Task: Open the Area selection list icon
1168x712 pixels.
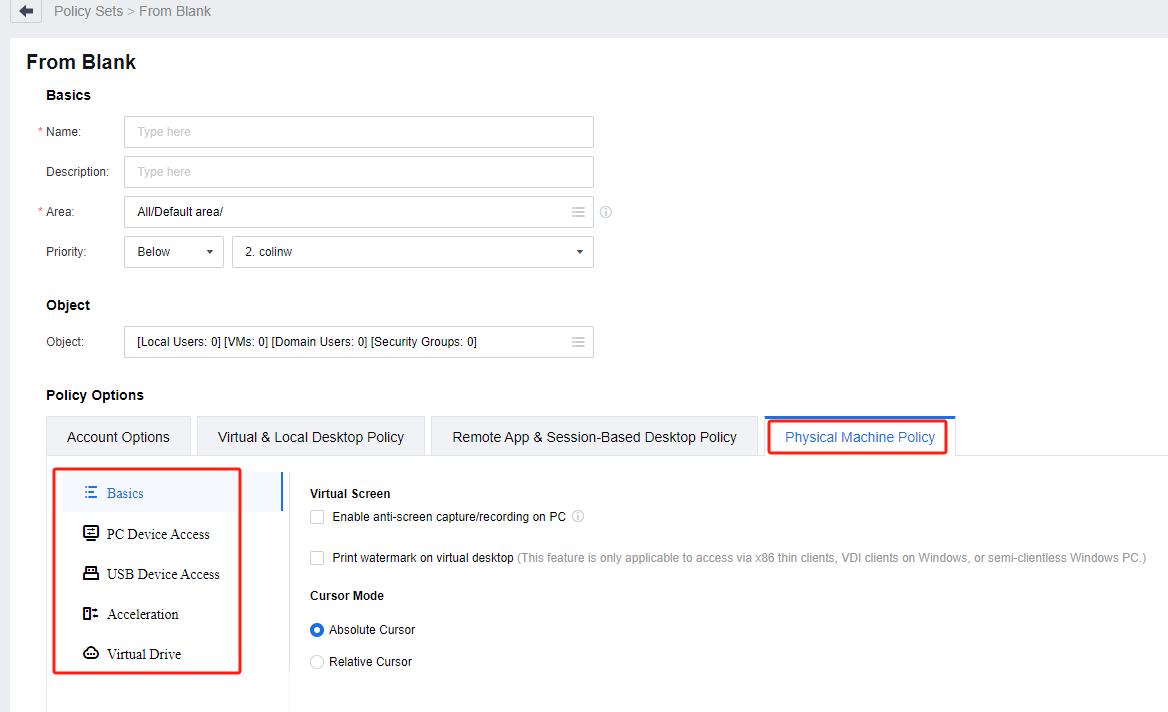Action: click(578, 212)
